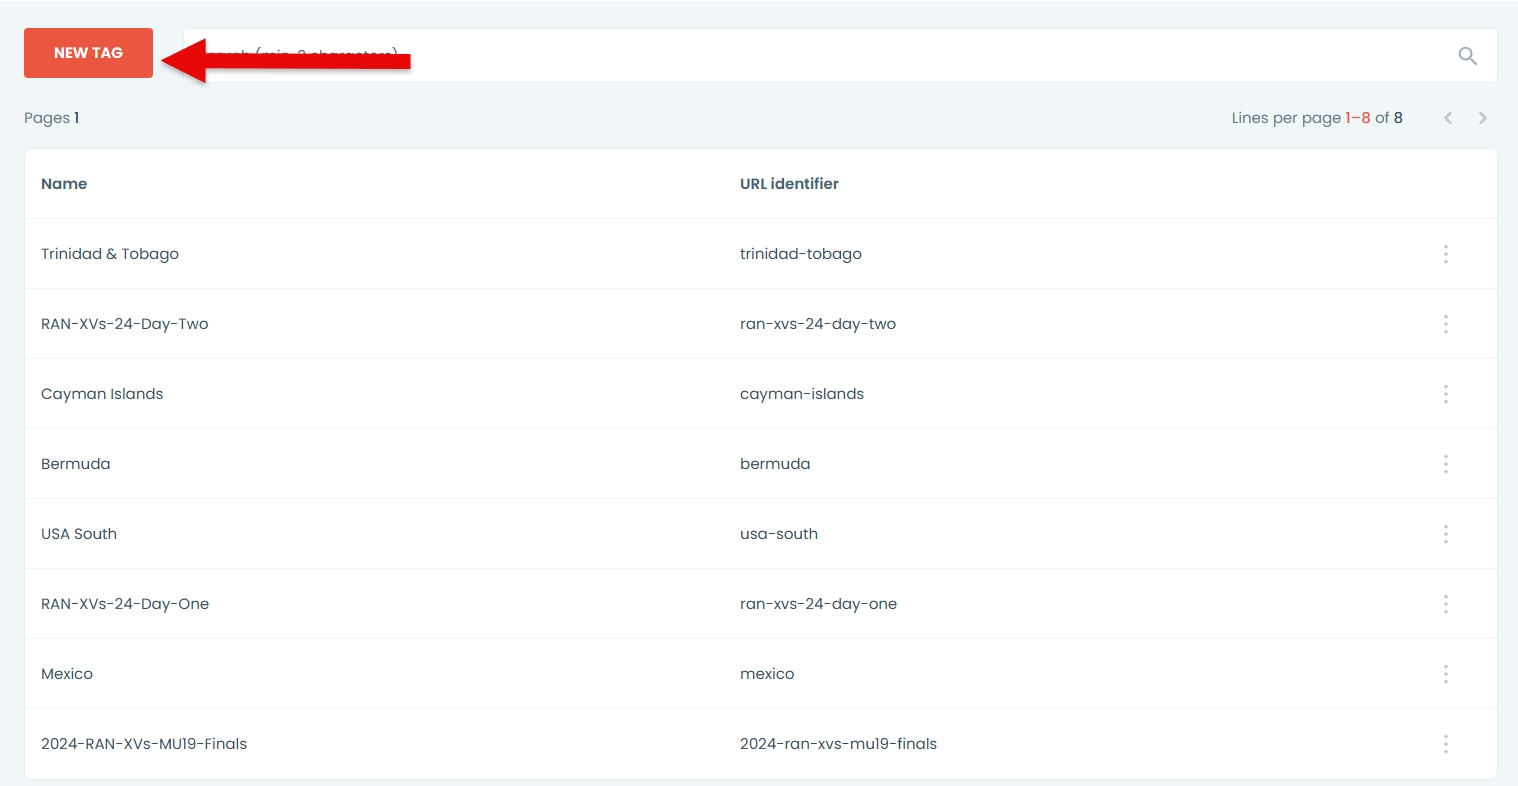Go to the previous page arrow
Image resolution: width=1518 pixels, height=786 pixels.
(x=1447, y=118)
